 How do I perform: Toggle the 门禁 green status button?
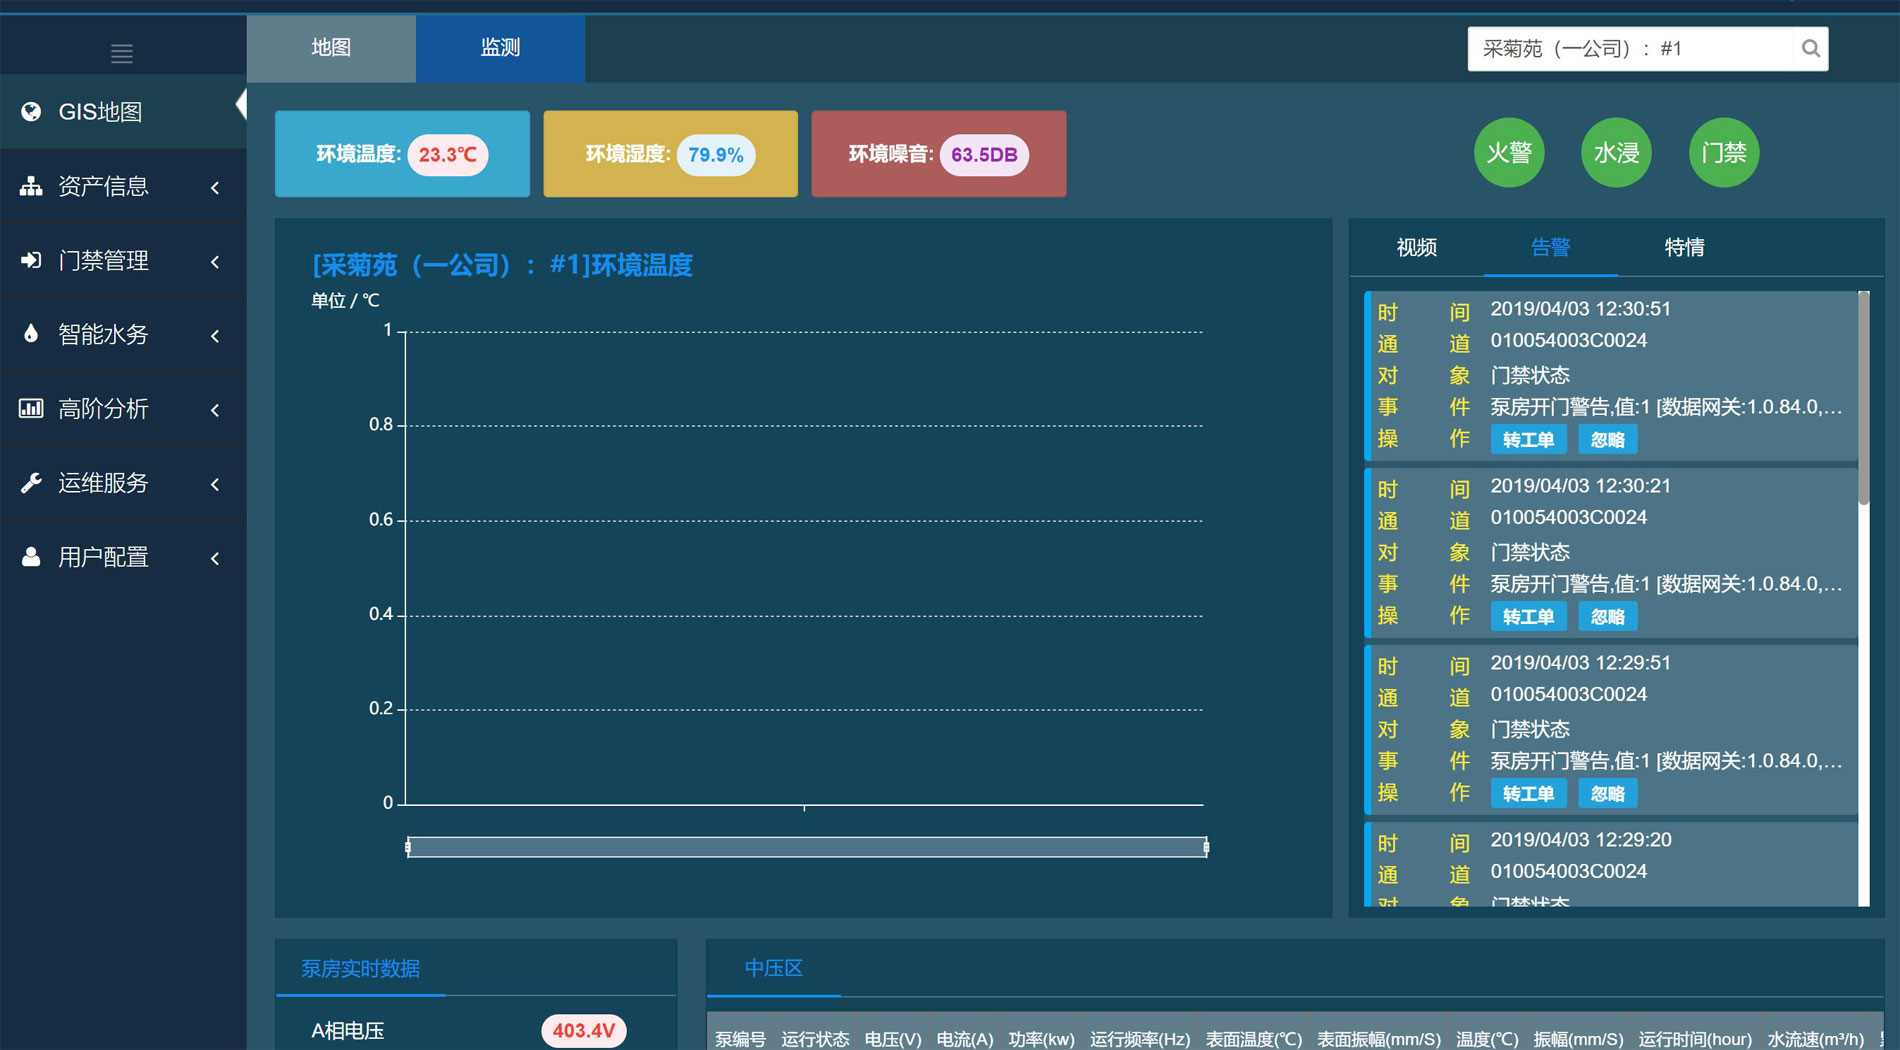pos(1723,153)
